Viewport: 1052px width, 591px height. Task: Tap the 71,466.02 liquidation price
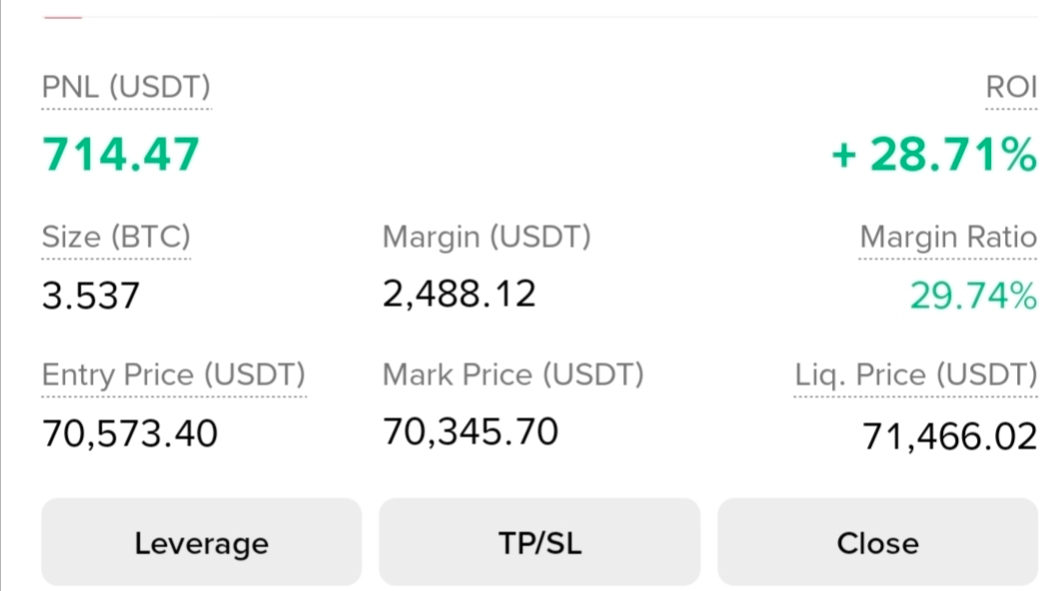coord(949,436)
